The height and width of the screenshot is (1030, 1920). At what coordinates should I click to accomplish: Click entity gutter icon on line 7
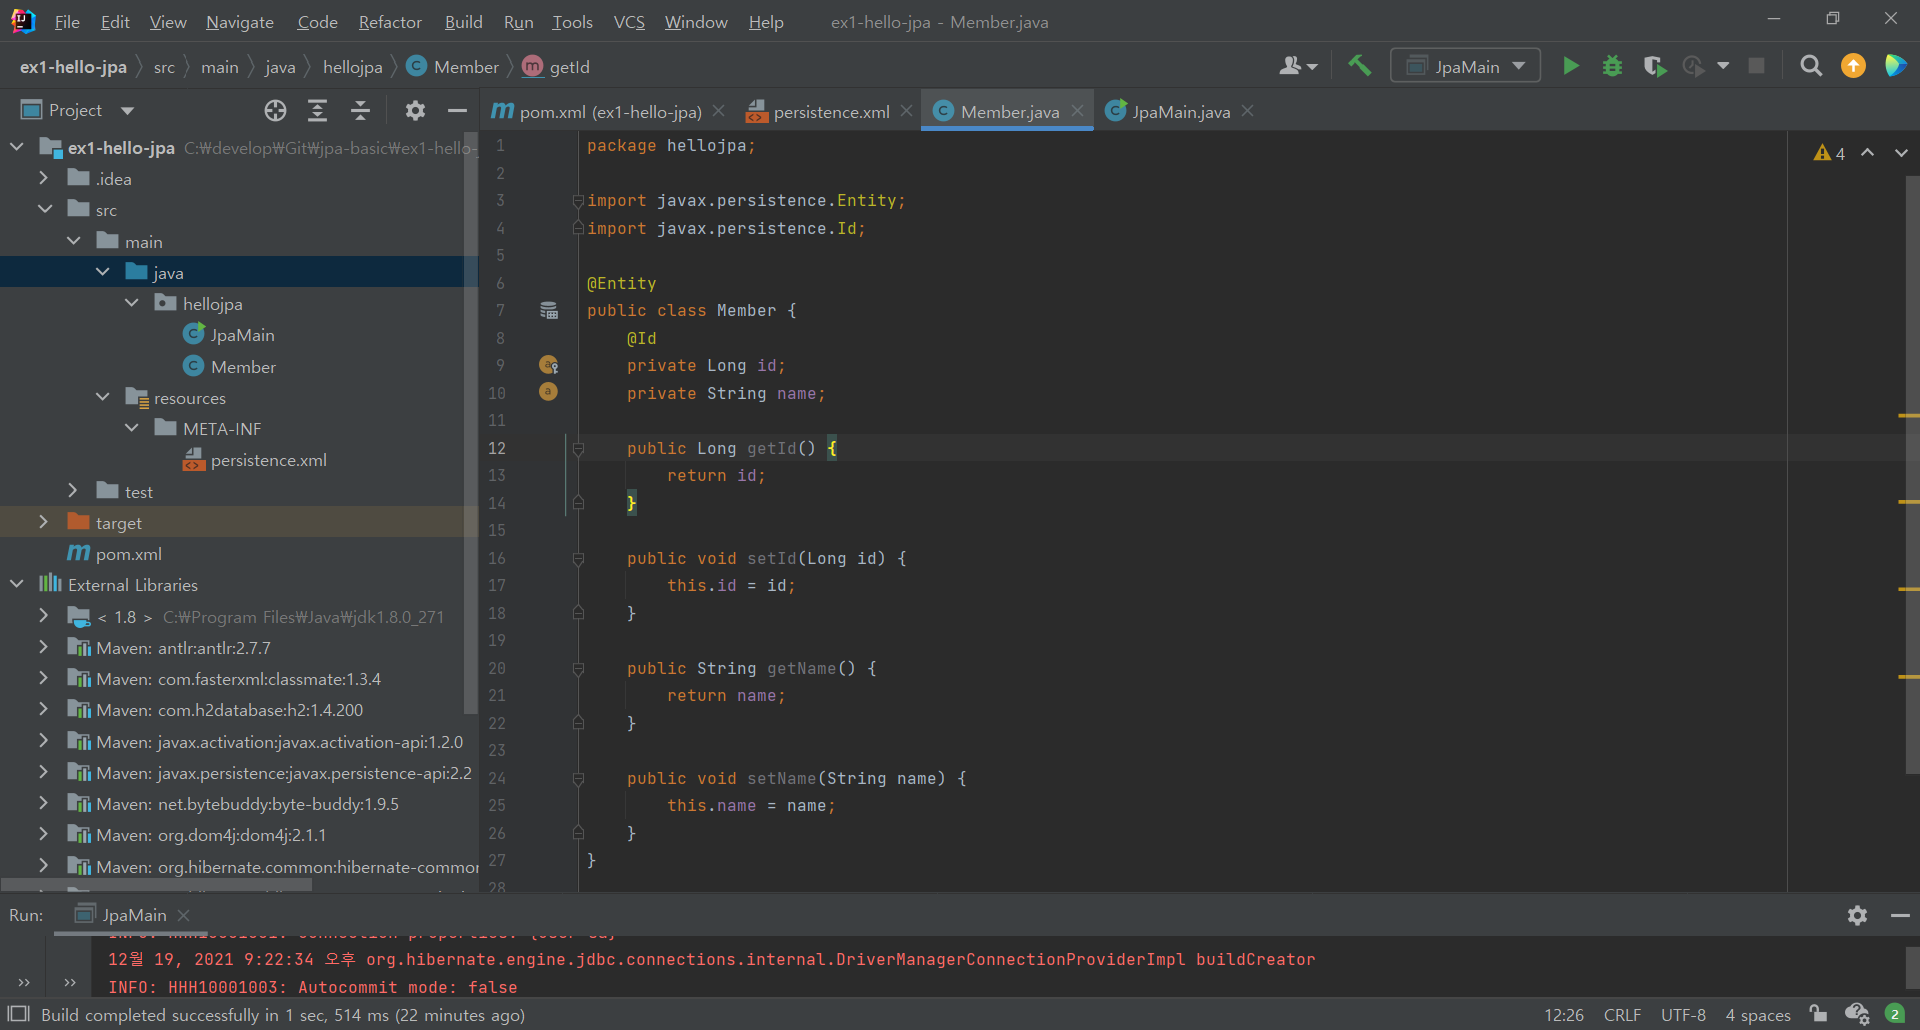(x=549, y=310)
